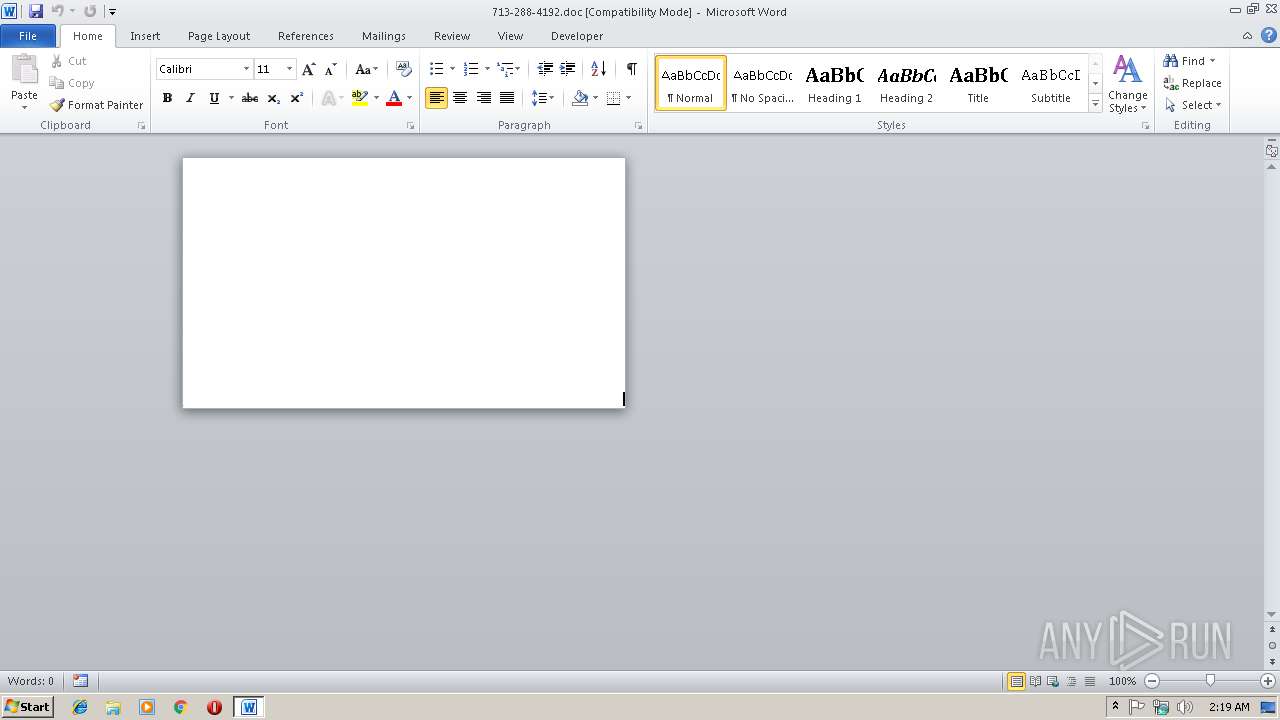Open the Paragraph dialog launcher
The width and height of the screenshot is (1280, 720).
(x=639, y=126)
